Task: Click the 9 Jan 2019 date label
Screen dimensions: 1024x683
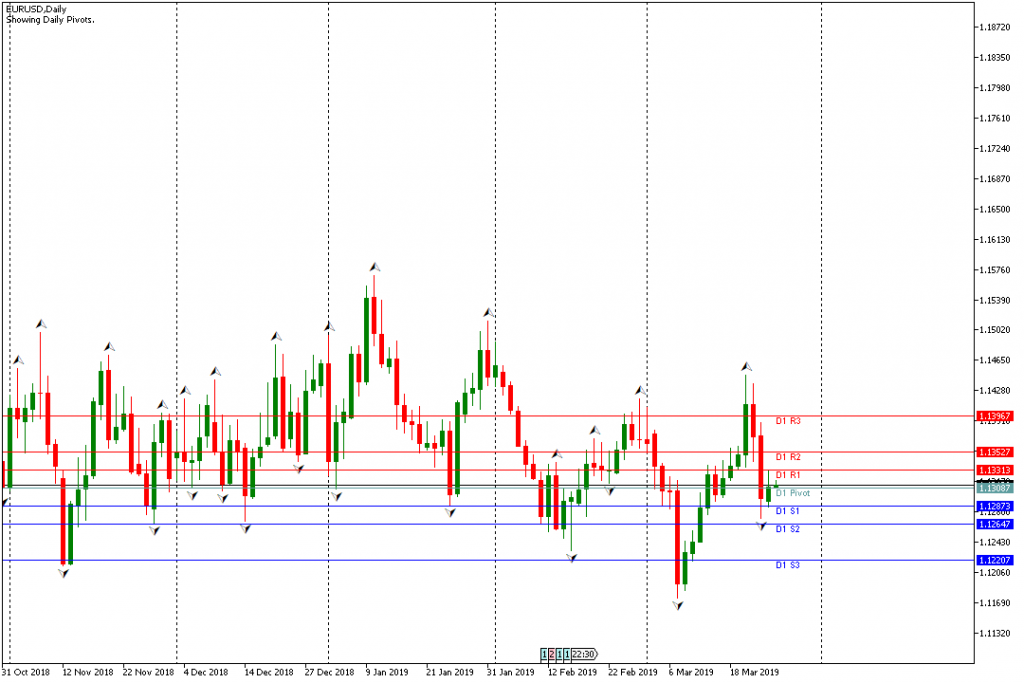Action: [386, 672]
